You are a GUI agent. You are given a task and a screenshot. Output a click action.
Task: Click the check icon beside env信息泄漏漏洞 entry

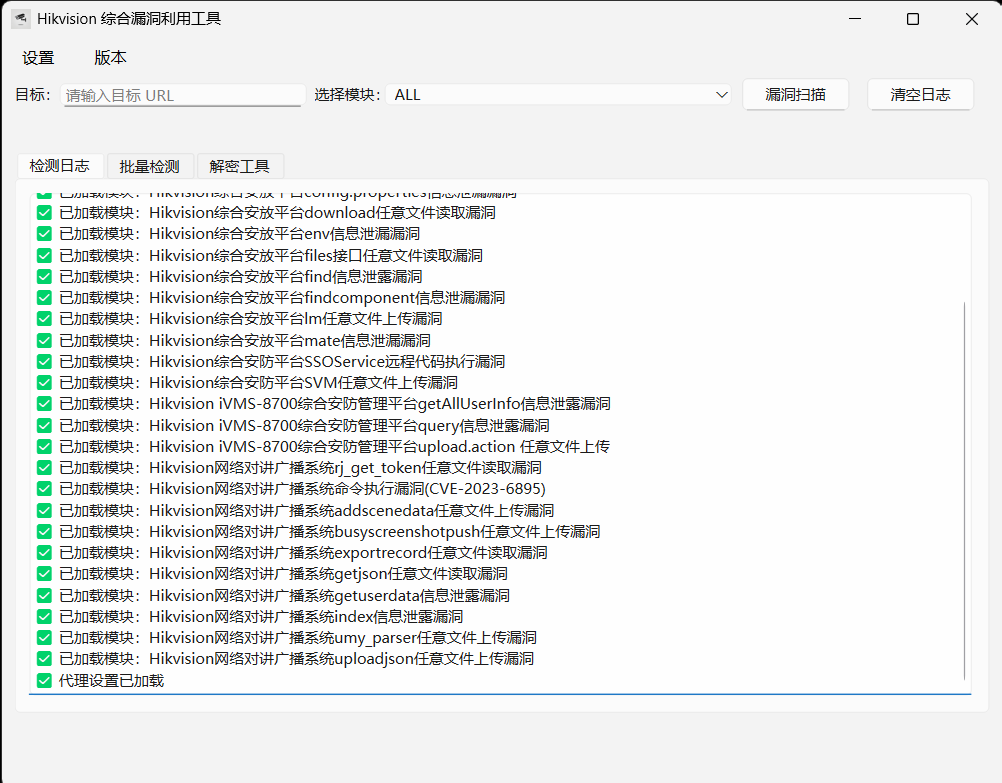tap(43, 233)
